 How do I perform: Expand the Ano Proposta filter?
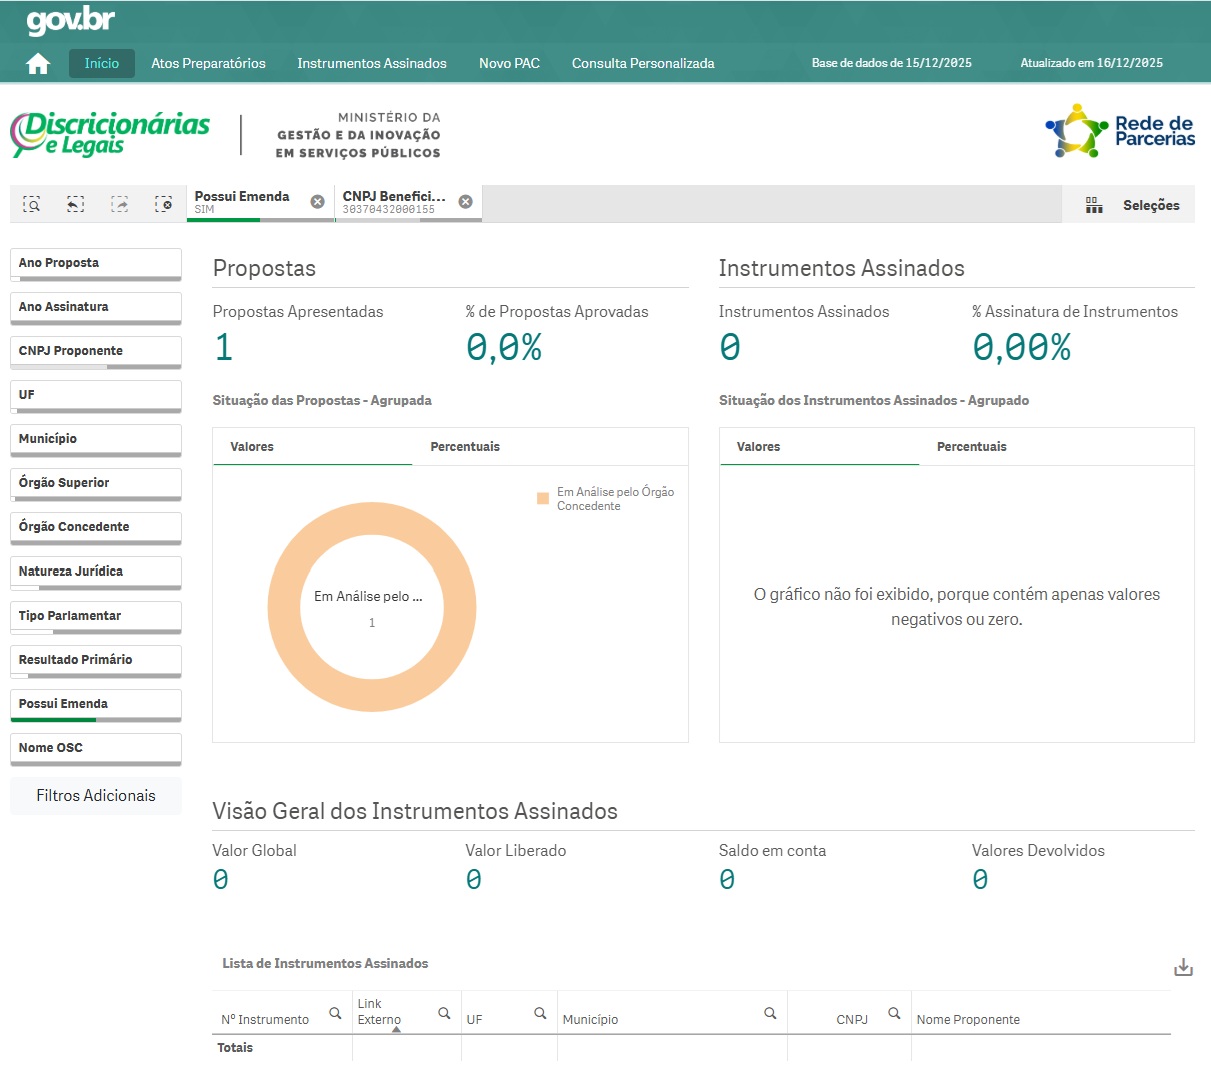click(x=96, y=263)
